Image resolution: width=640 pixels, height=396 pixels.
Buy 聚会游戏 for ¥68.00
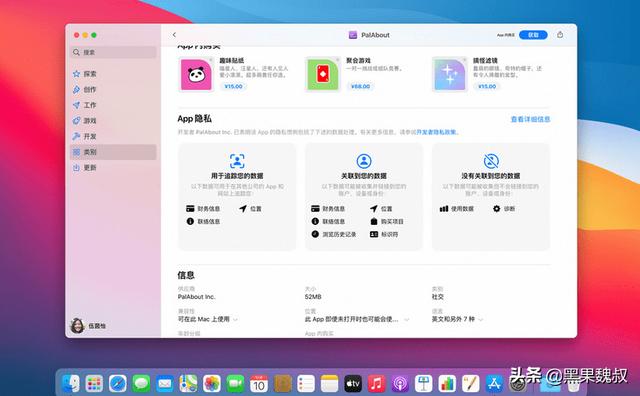pos(360,87)
